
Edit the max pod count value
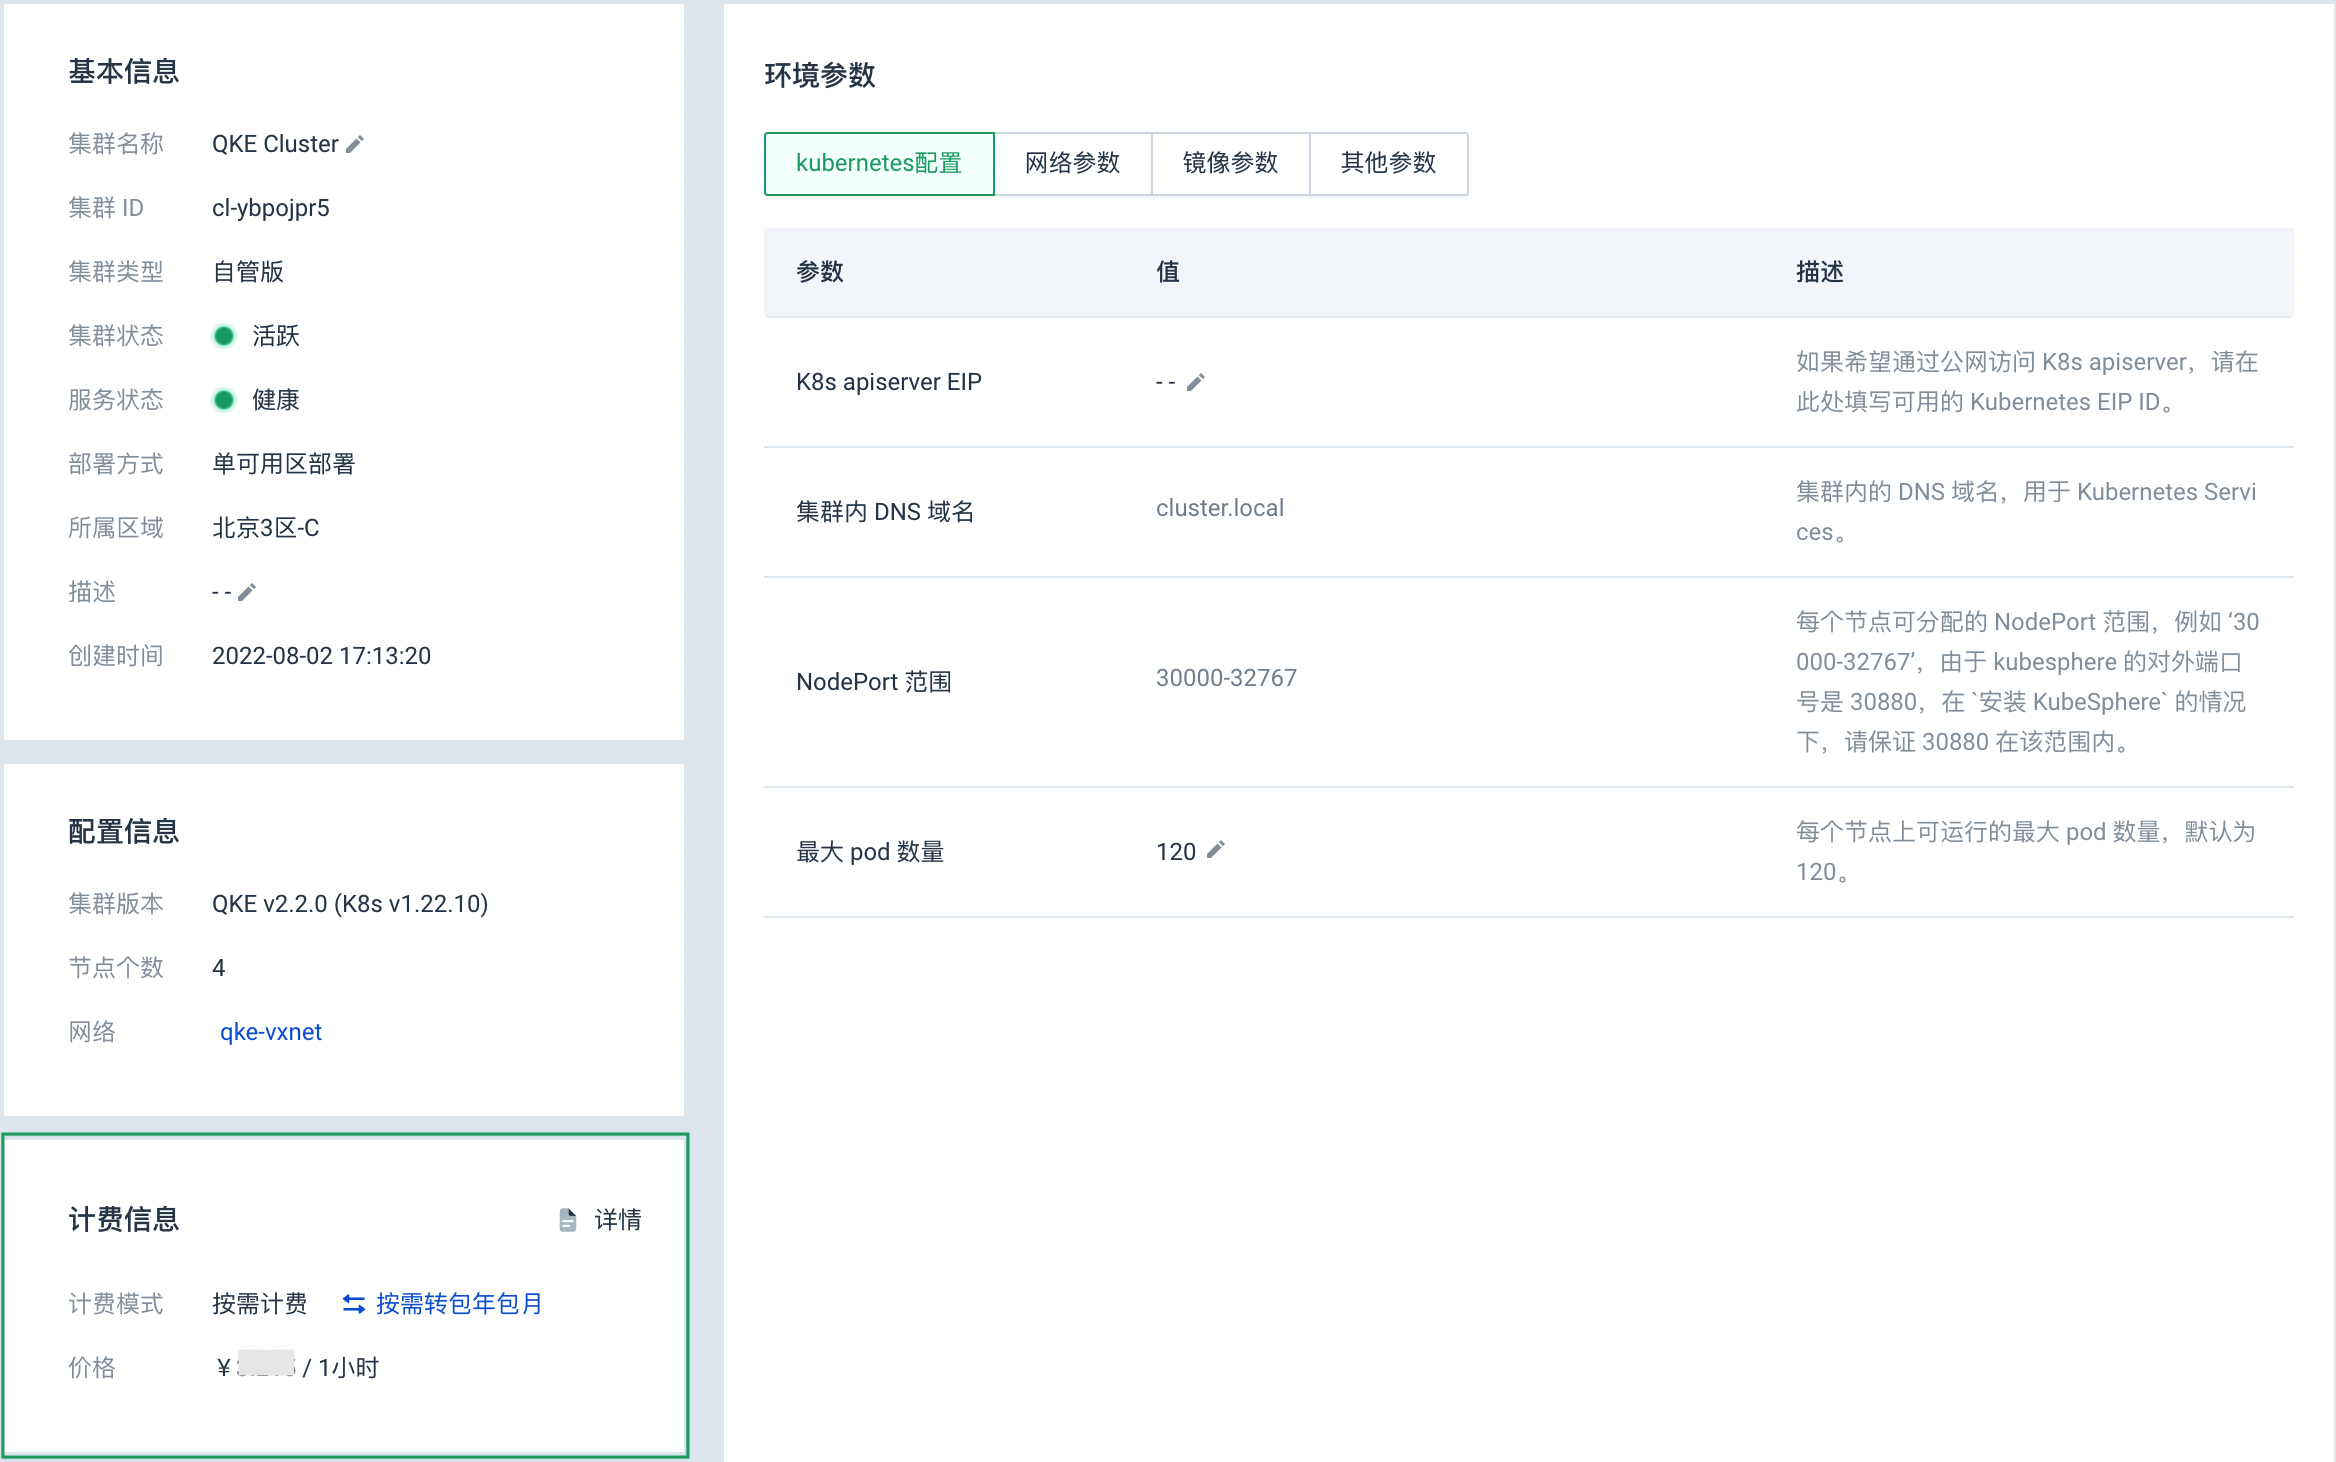click(x=1216, y=850)
